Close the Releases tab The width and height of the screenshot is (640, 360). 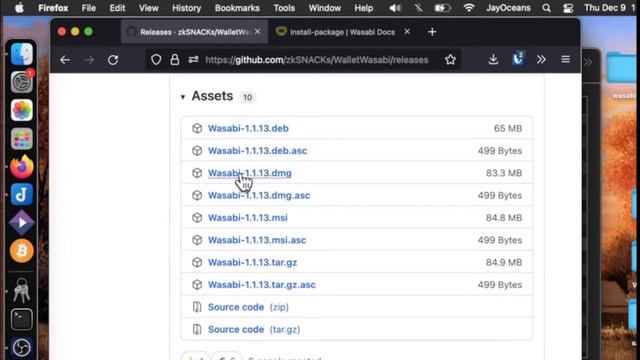[258, 31]
